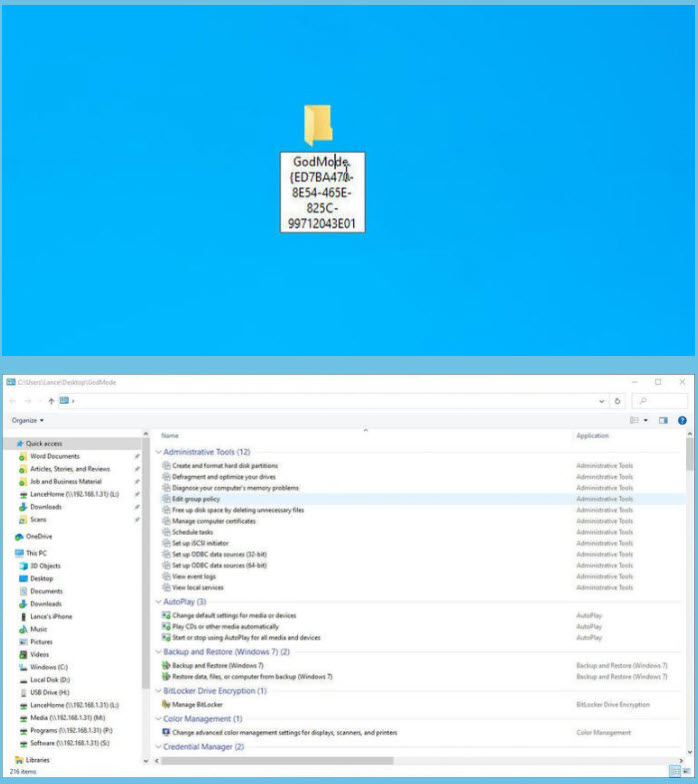Image resolution: width=698 pixels, height=784 pixels.
Task: Collapse the Color Management group
Action: coord(158,719)
